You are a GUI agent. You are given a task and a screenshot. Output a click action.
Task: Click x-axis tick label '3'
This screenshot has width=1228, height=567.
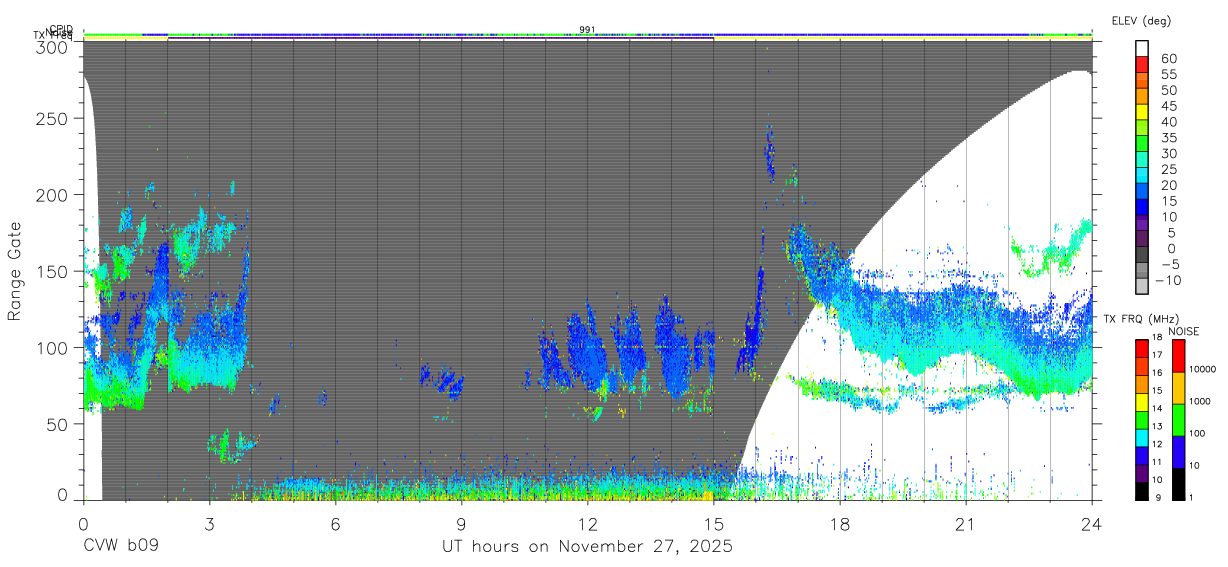click(209, 523)
